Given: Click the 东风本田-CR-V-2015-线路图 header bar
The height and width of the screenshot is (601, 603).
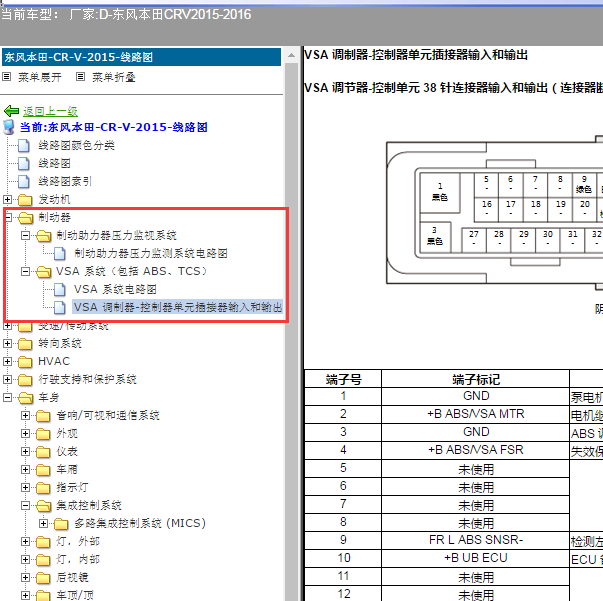Looking at the screenshot, I should 141,57.
